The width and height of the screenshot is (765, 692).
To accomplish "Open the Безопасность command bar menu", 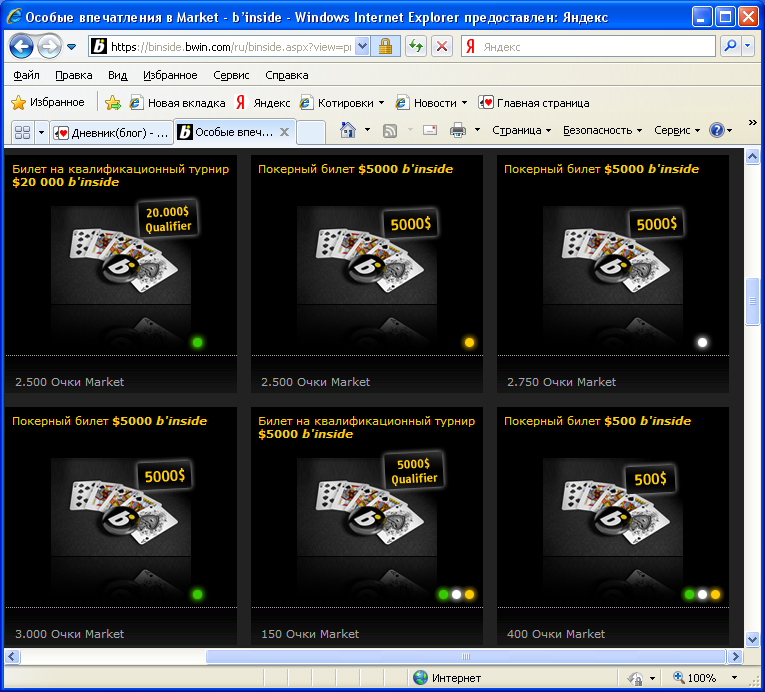I will pos(602,130).
